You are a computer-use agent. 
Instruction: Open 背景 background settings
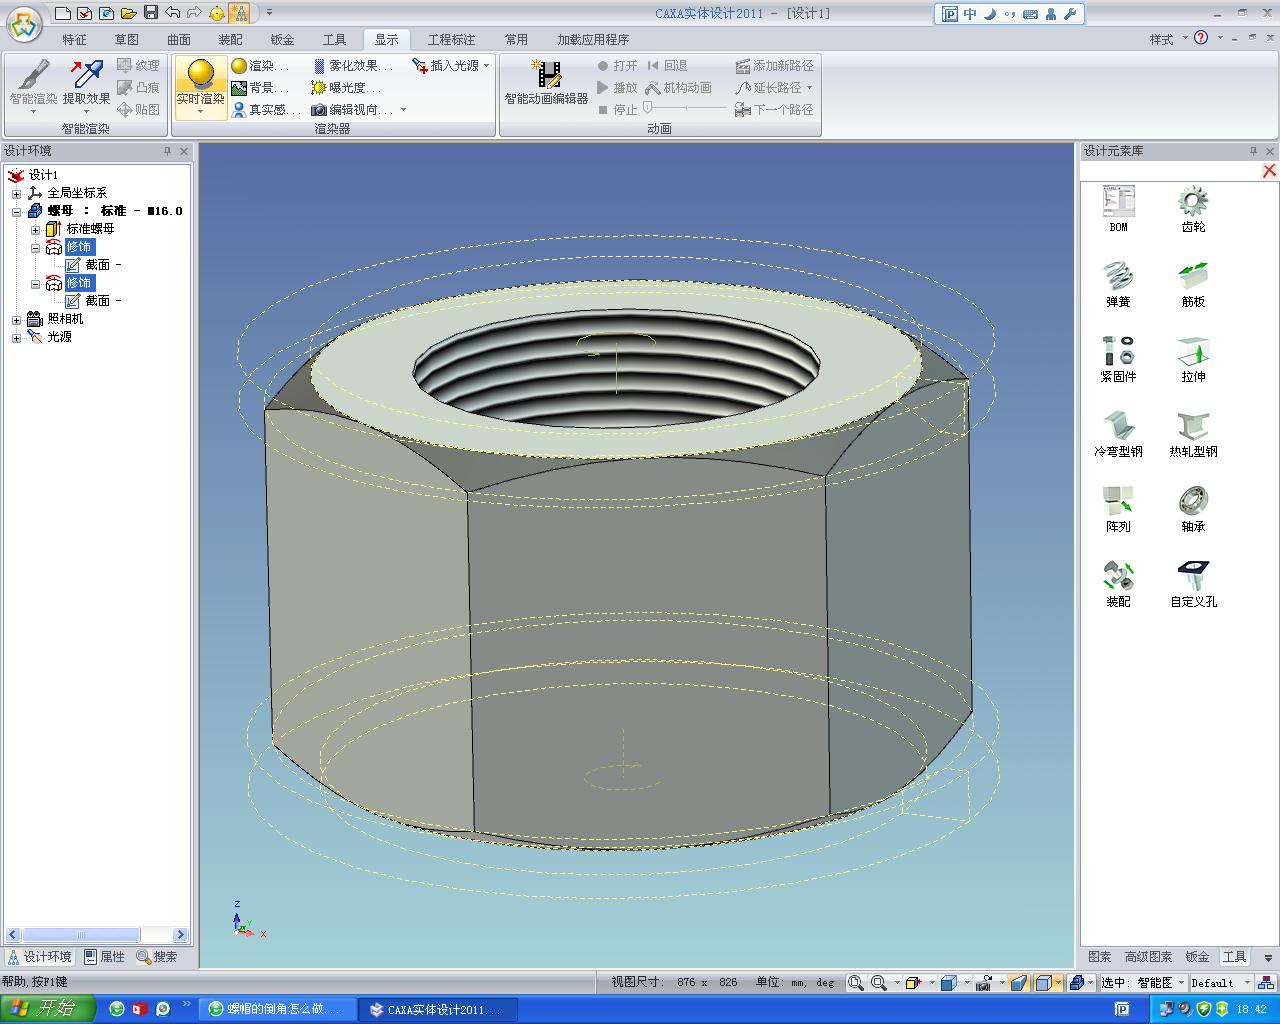tap(260, 87)
